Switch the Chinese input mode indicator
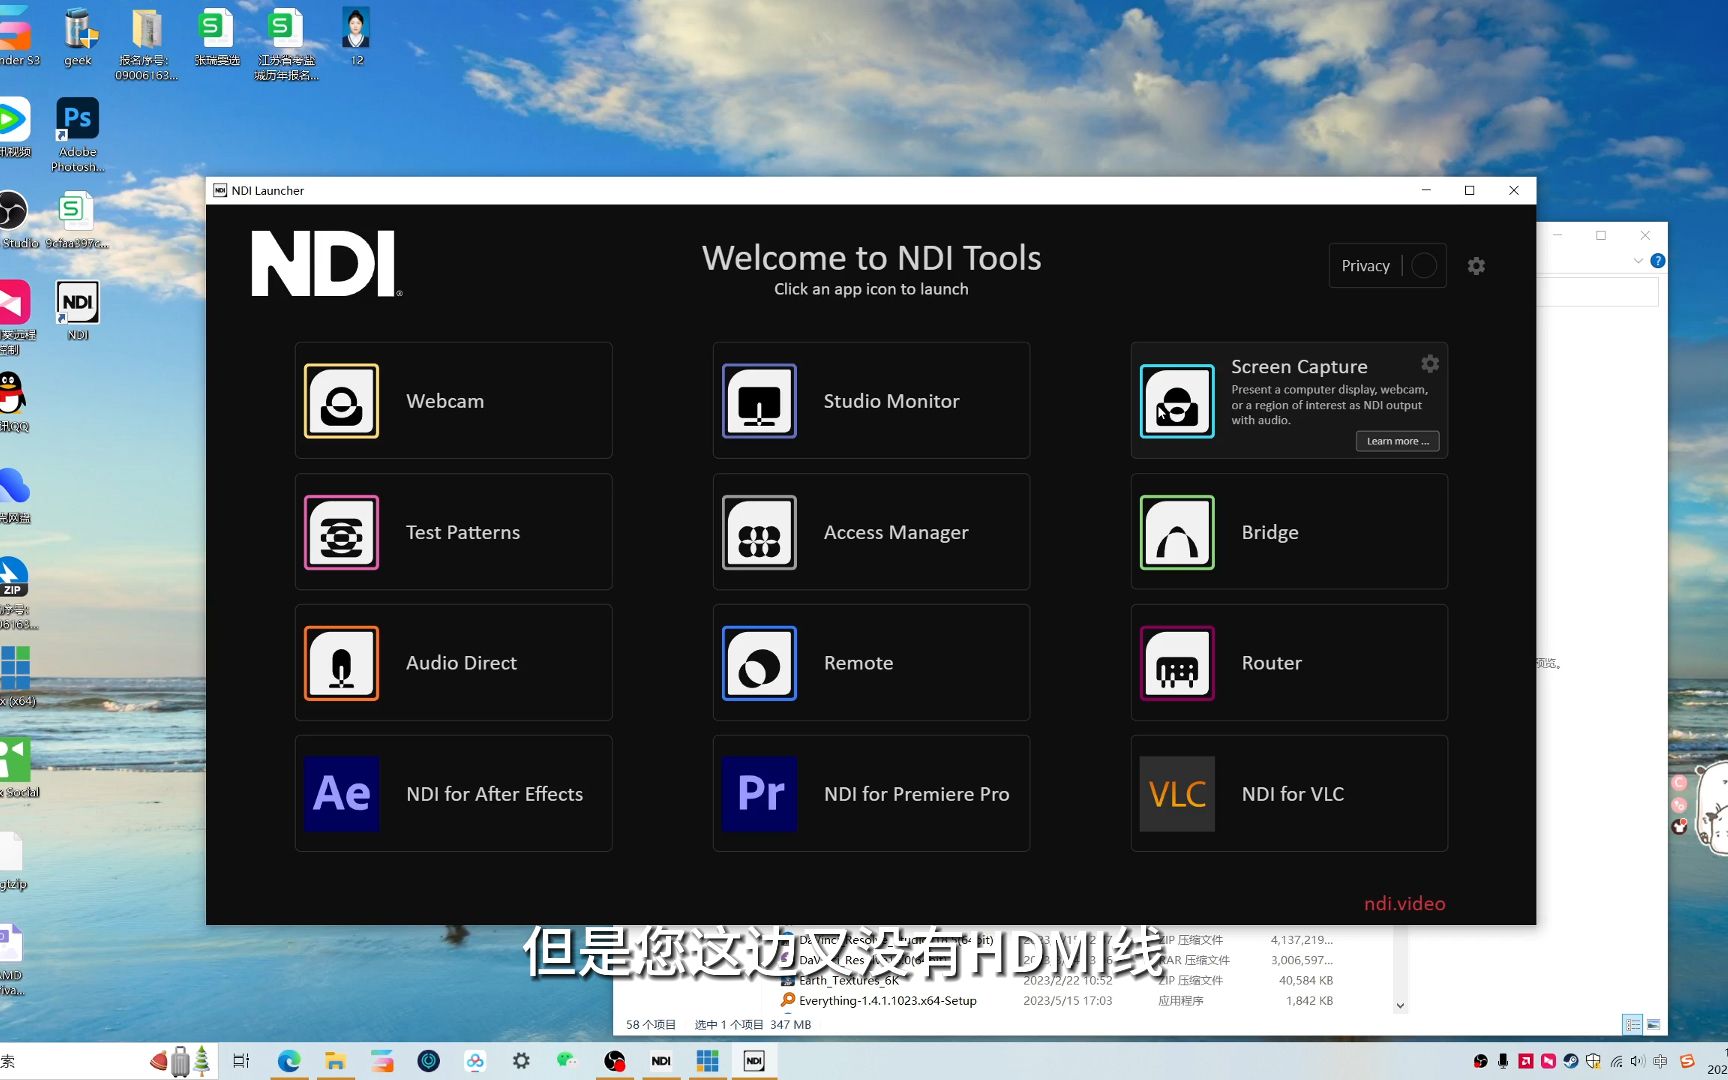The image size is (1728, 1080). tap(1661, 1061)
